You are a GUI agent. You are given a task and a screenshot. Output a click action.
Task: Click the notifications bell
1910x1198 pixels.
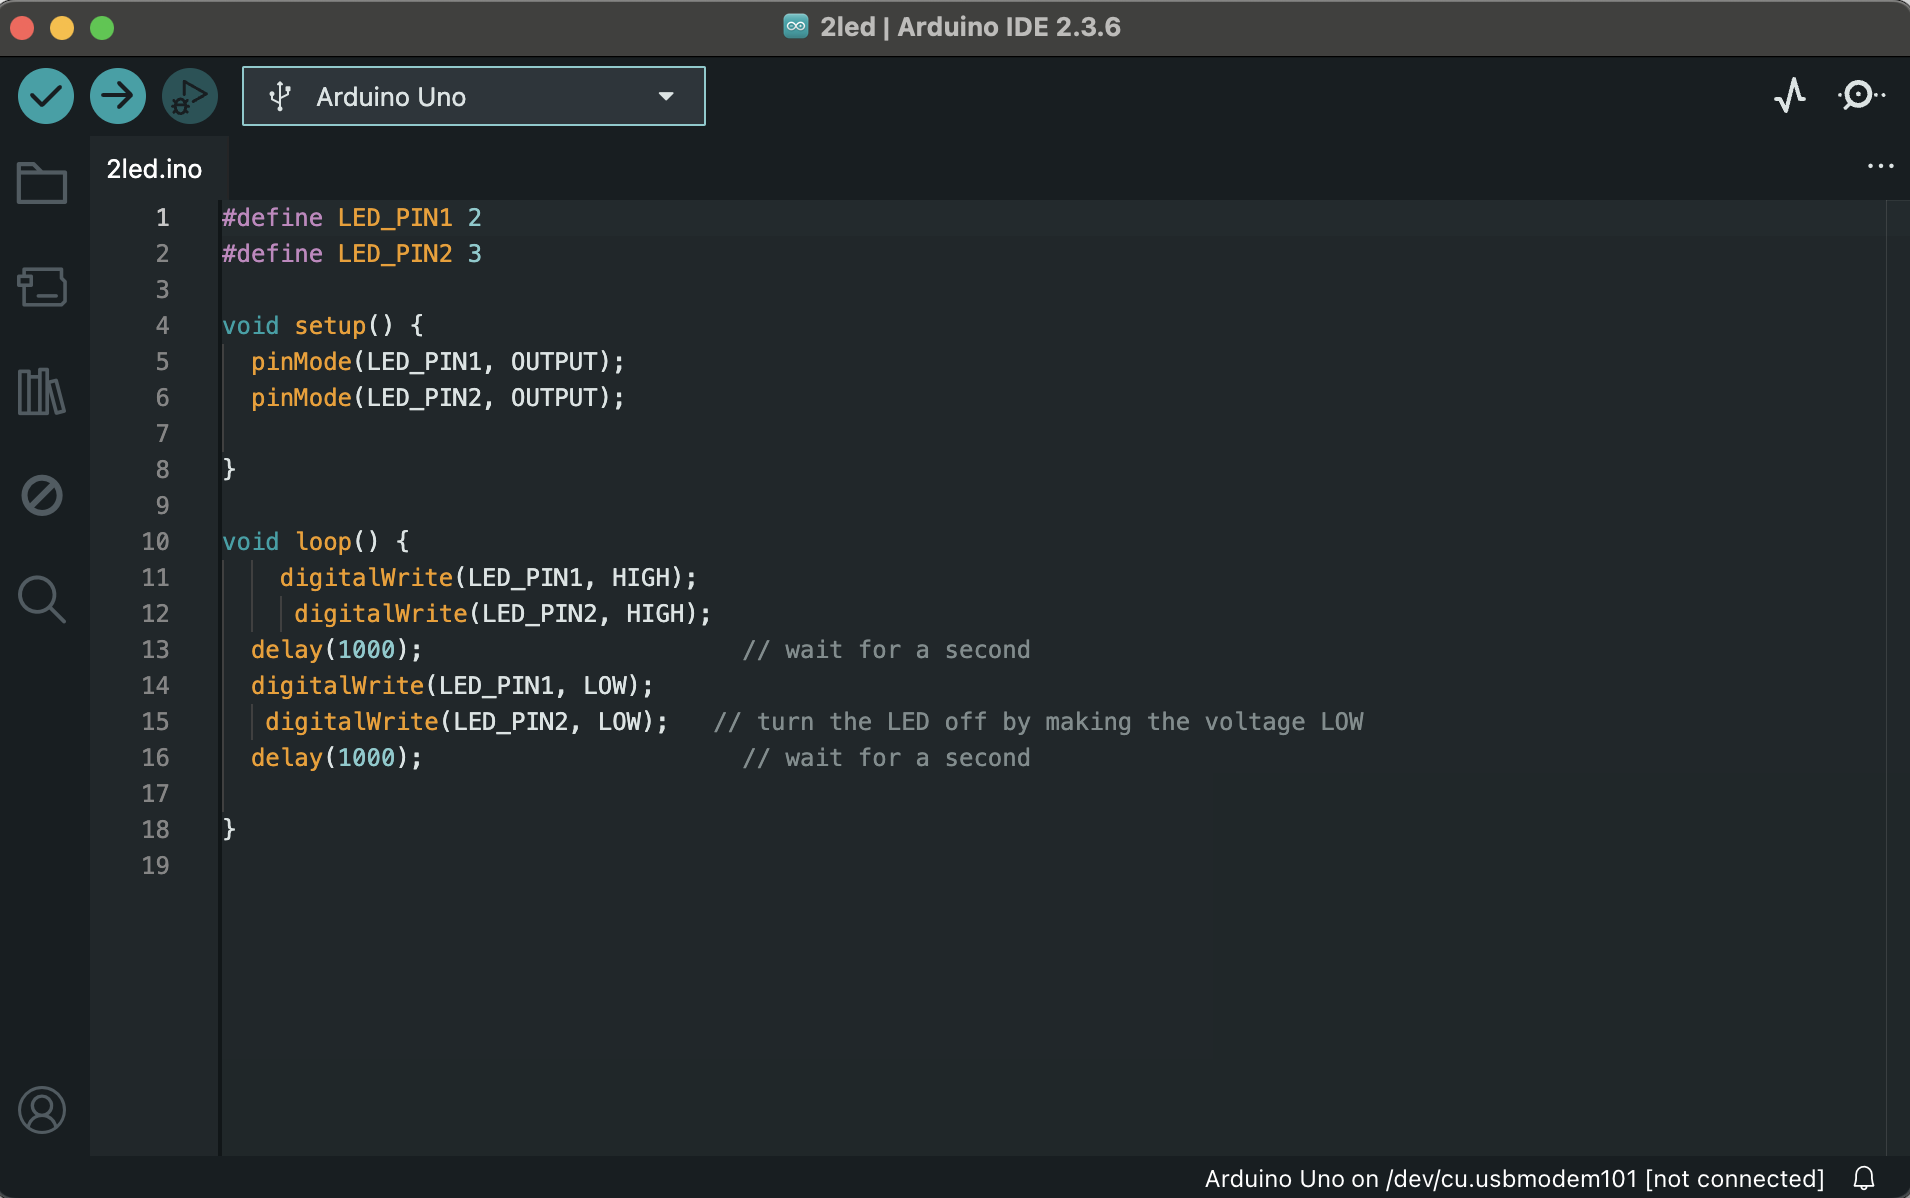point(1864,1179)
